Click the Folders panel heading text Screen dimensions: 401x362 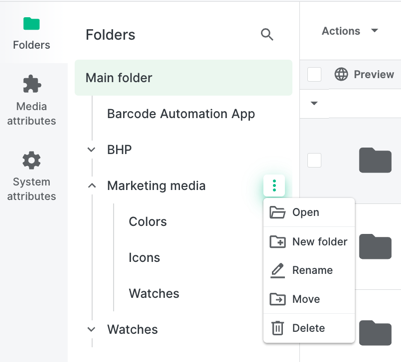(110, 35)
